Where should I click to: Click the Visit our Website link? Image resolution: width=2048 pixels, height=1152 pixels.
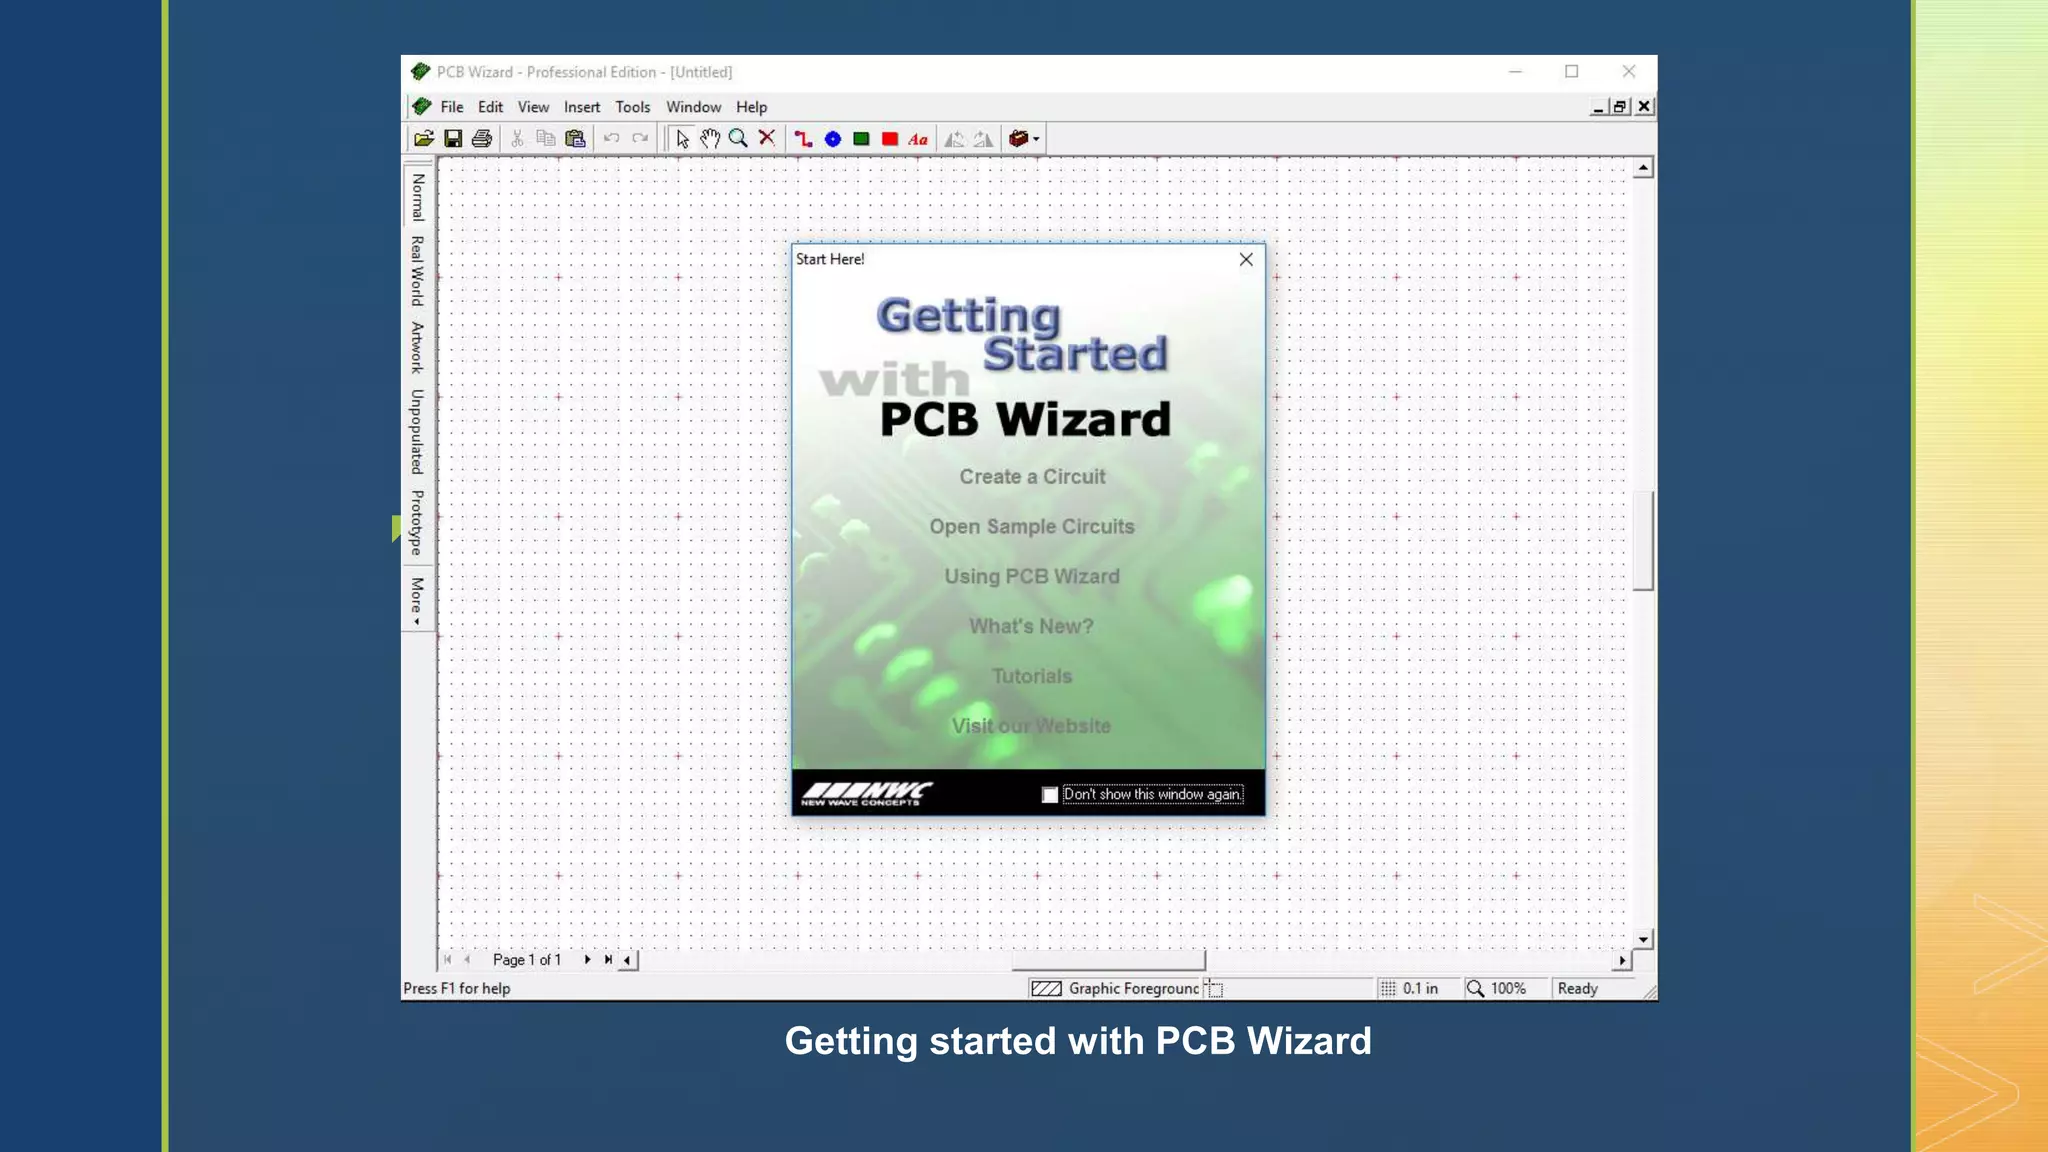click(x=1031, y=727)
